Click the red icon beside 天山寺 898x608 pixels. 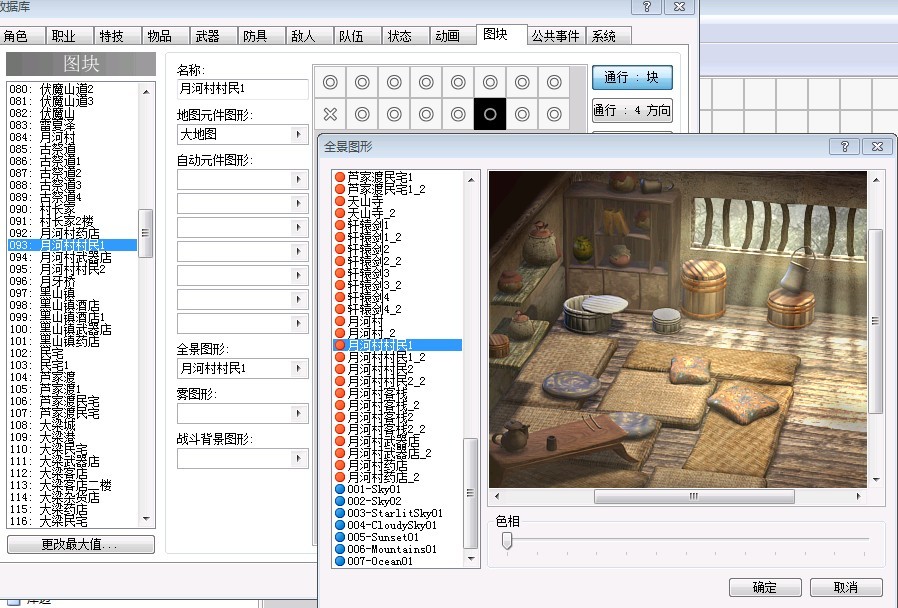tap(340, 201)
